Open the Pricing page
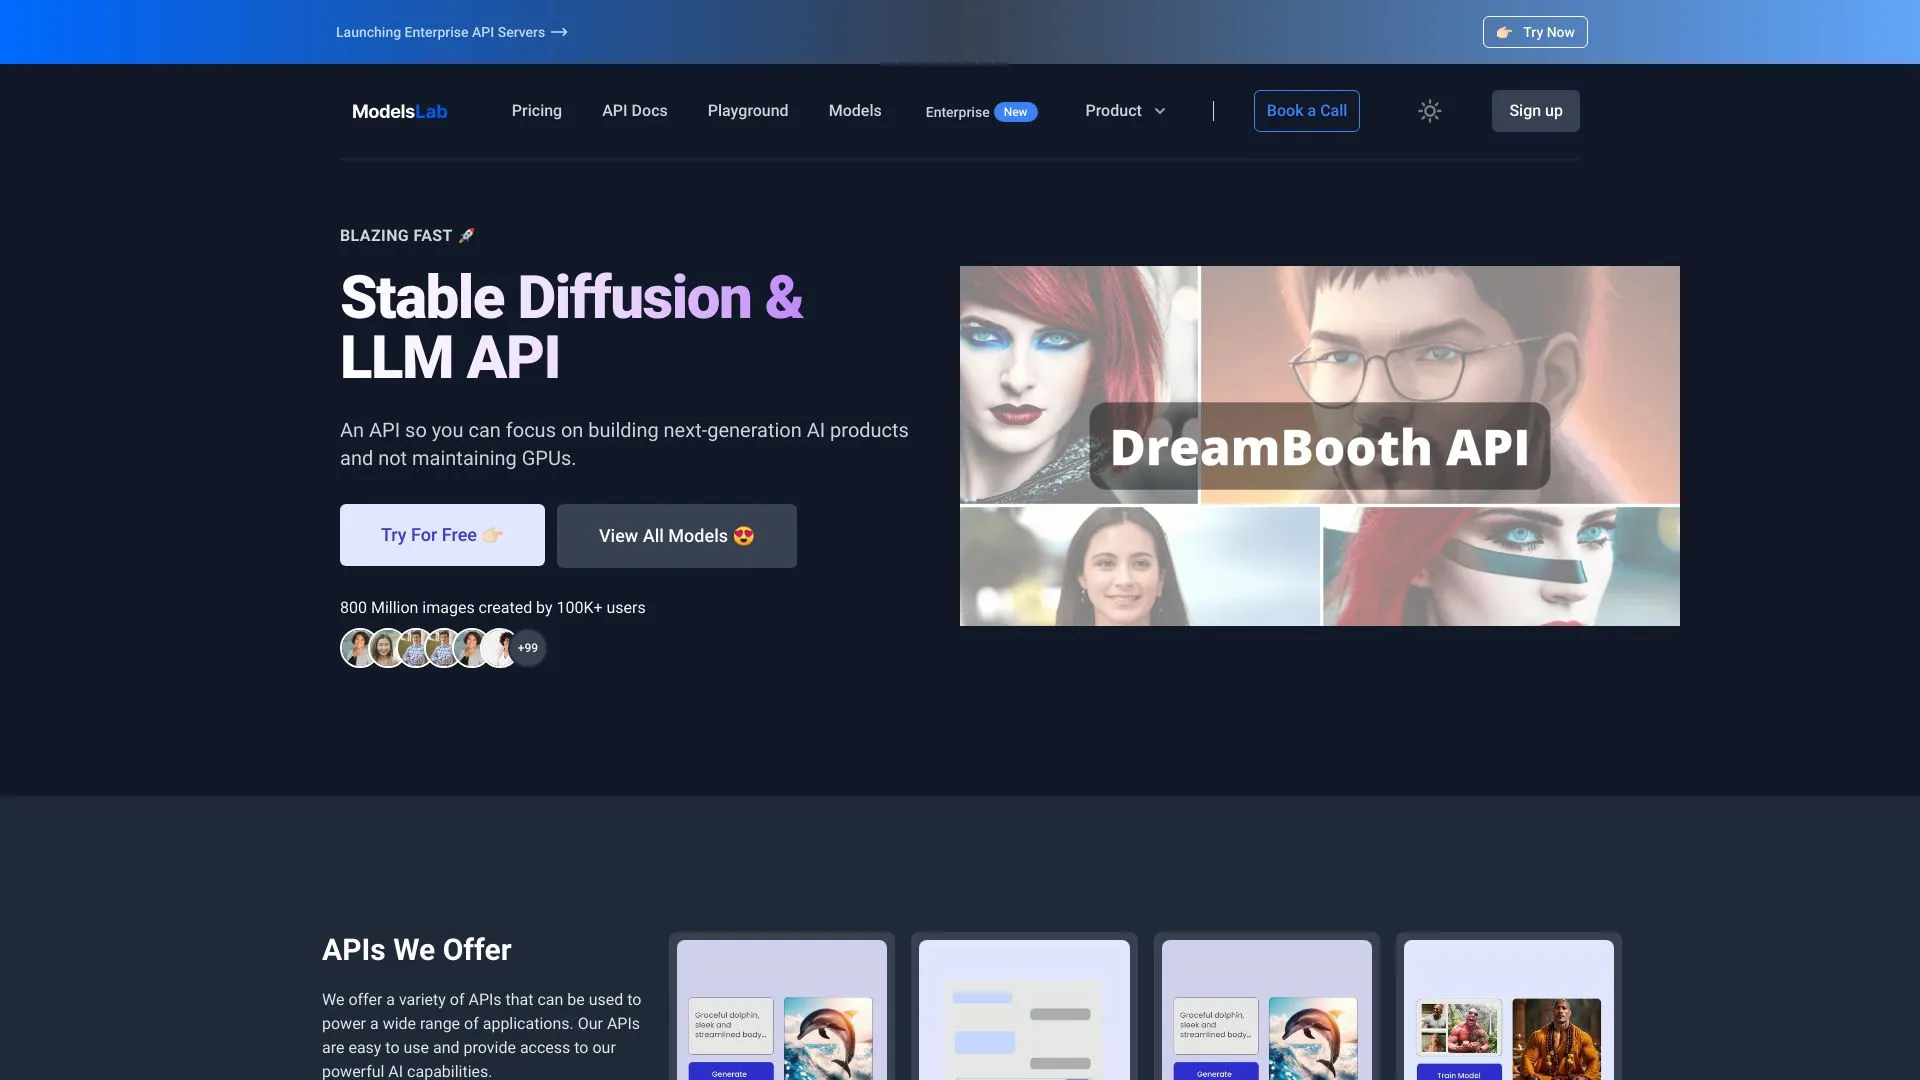This screenshot has width=1920, height=1080. click(x=536, y=111)
